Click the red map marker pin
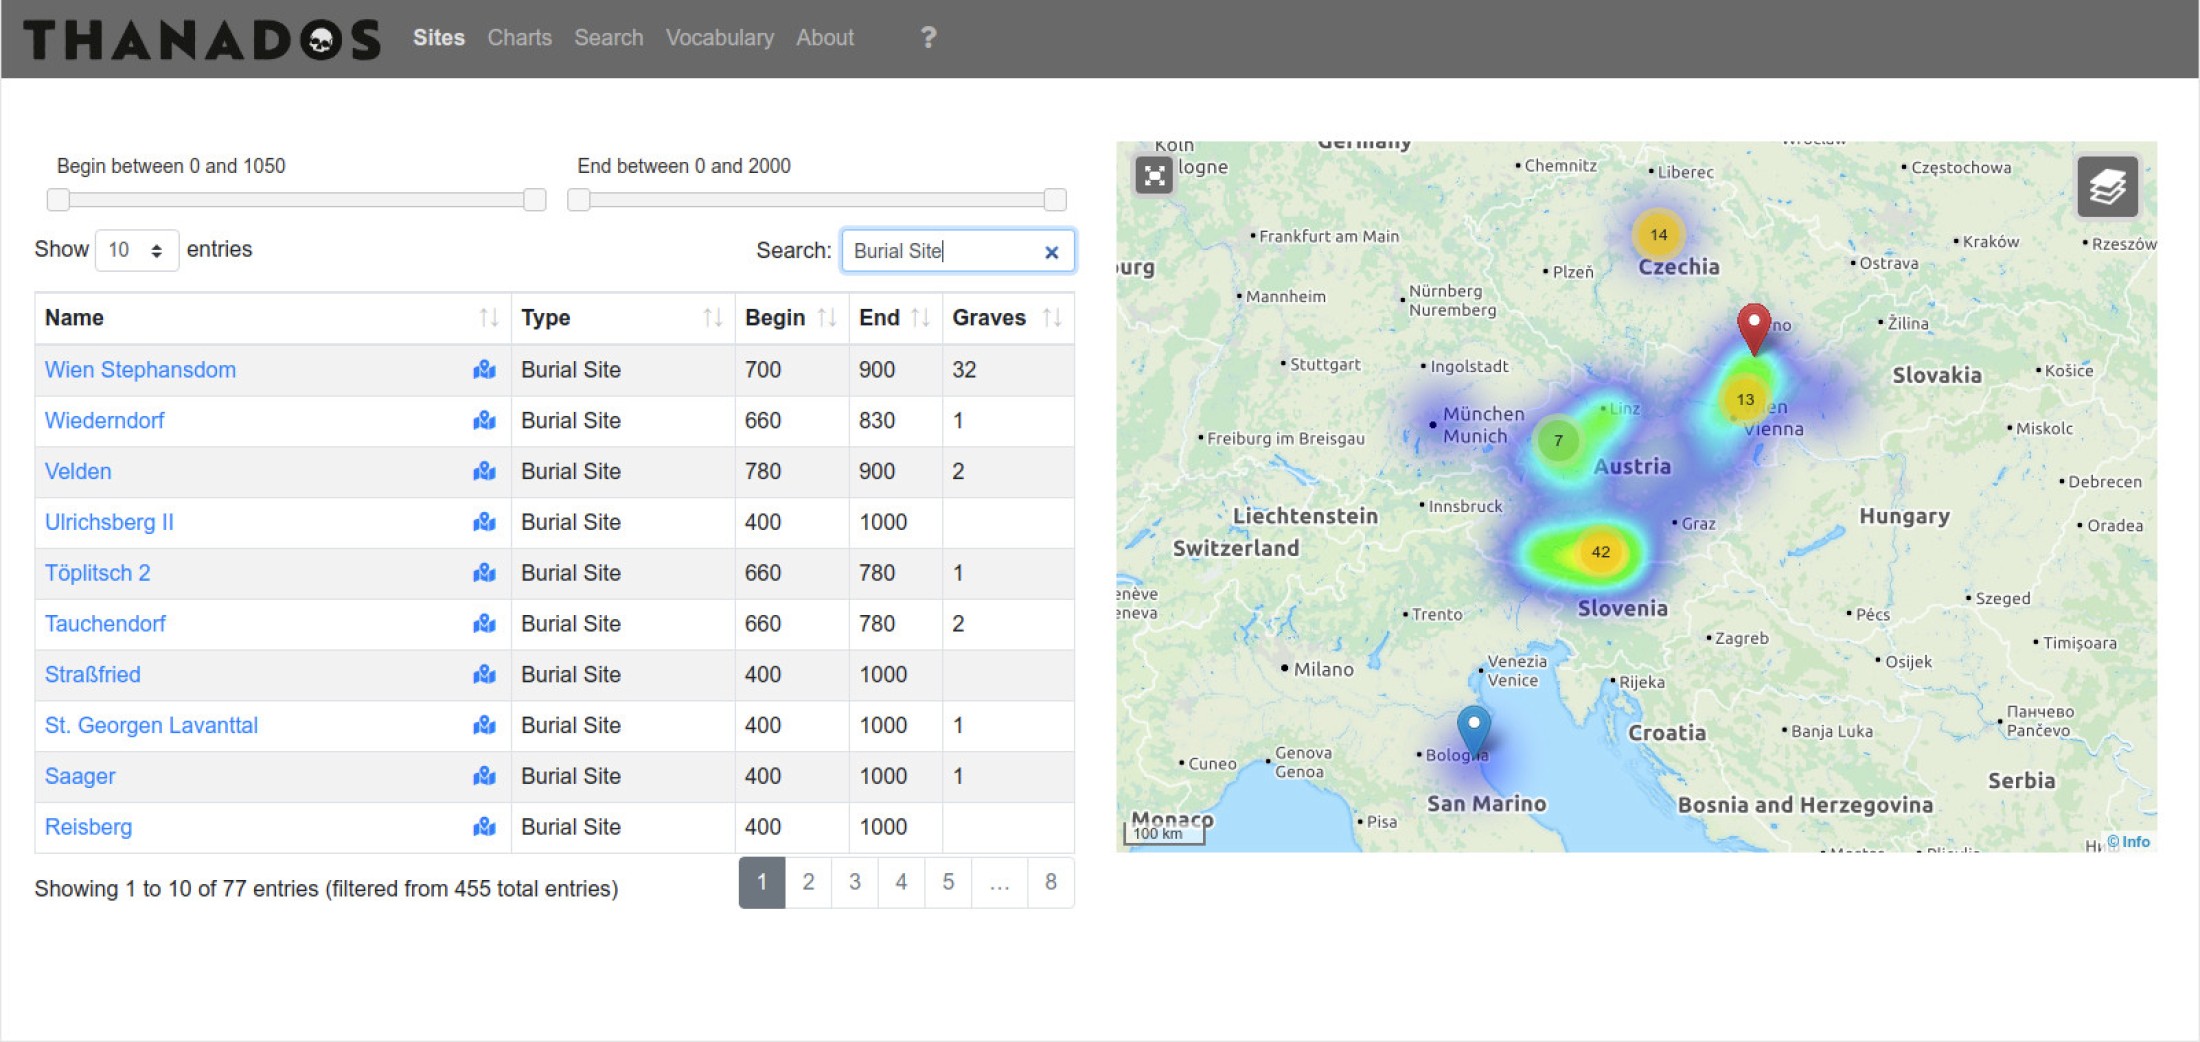This screenshot has height=1042, width=2200. pos(1753,325)
